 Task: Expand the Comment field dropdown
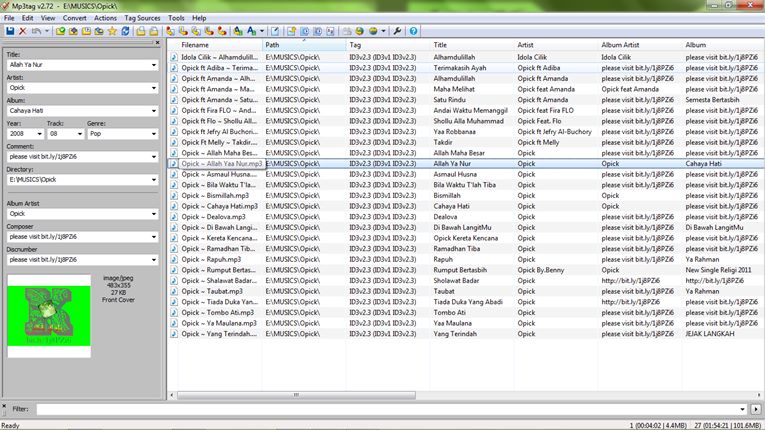pos(154,157)
